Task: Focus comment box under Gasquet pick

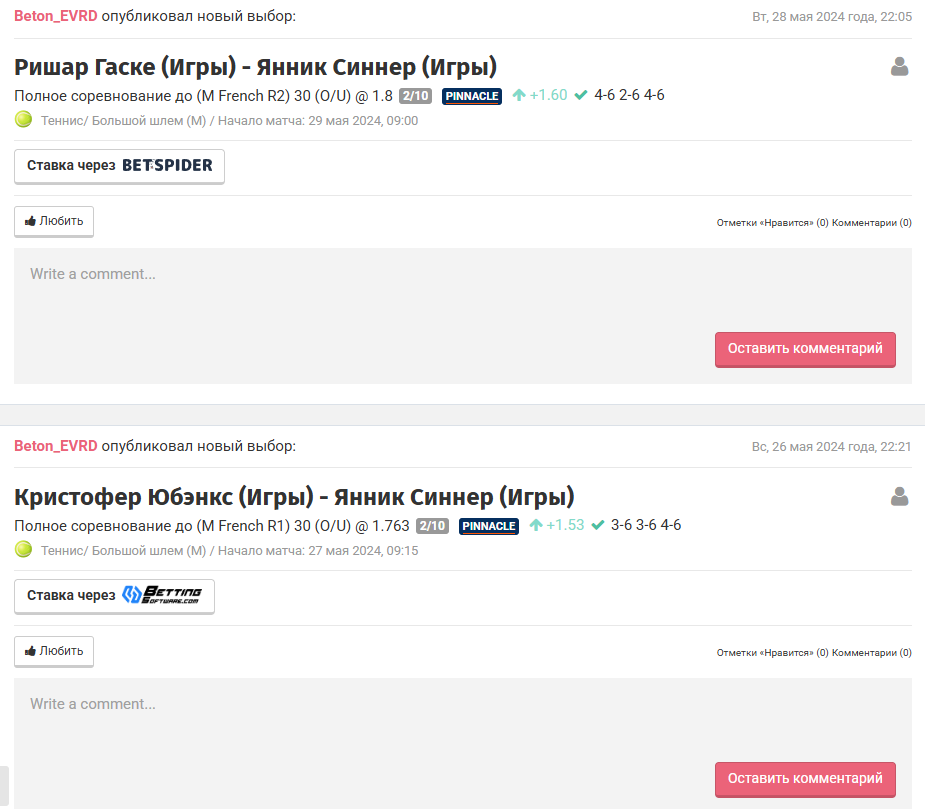Action: click(462, 289)
